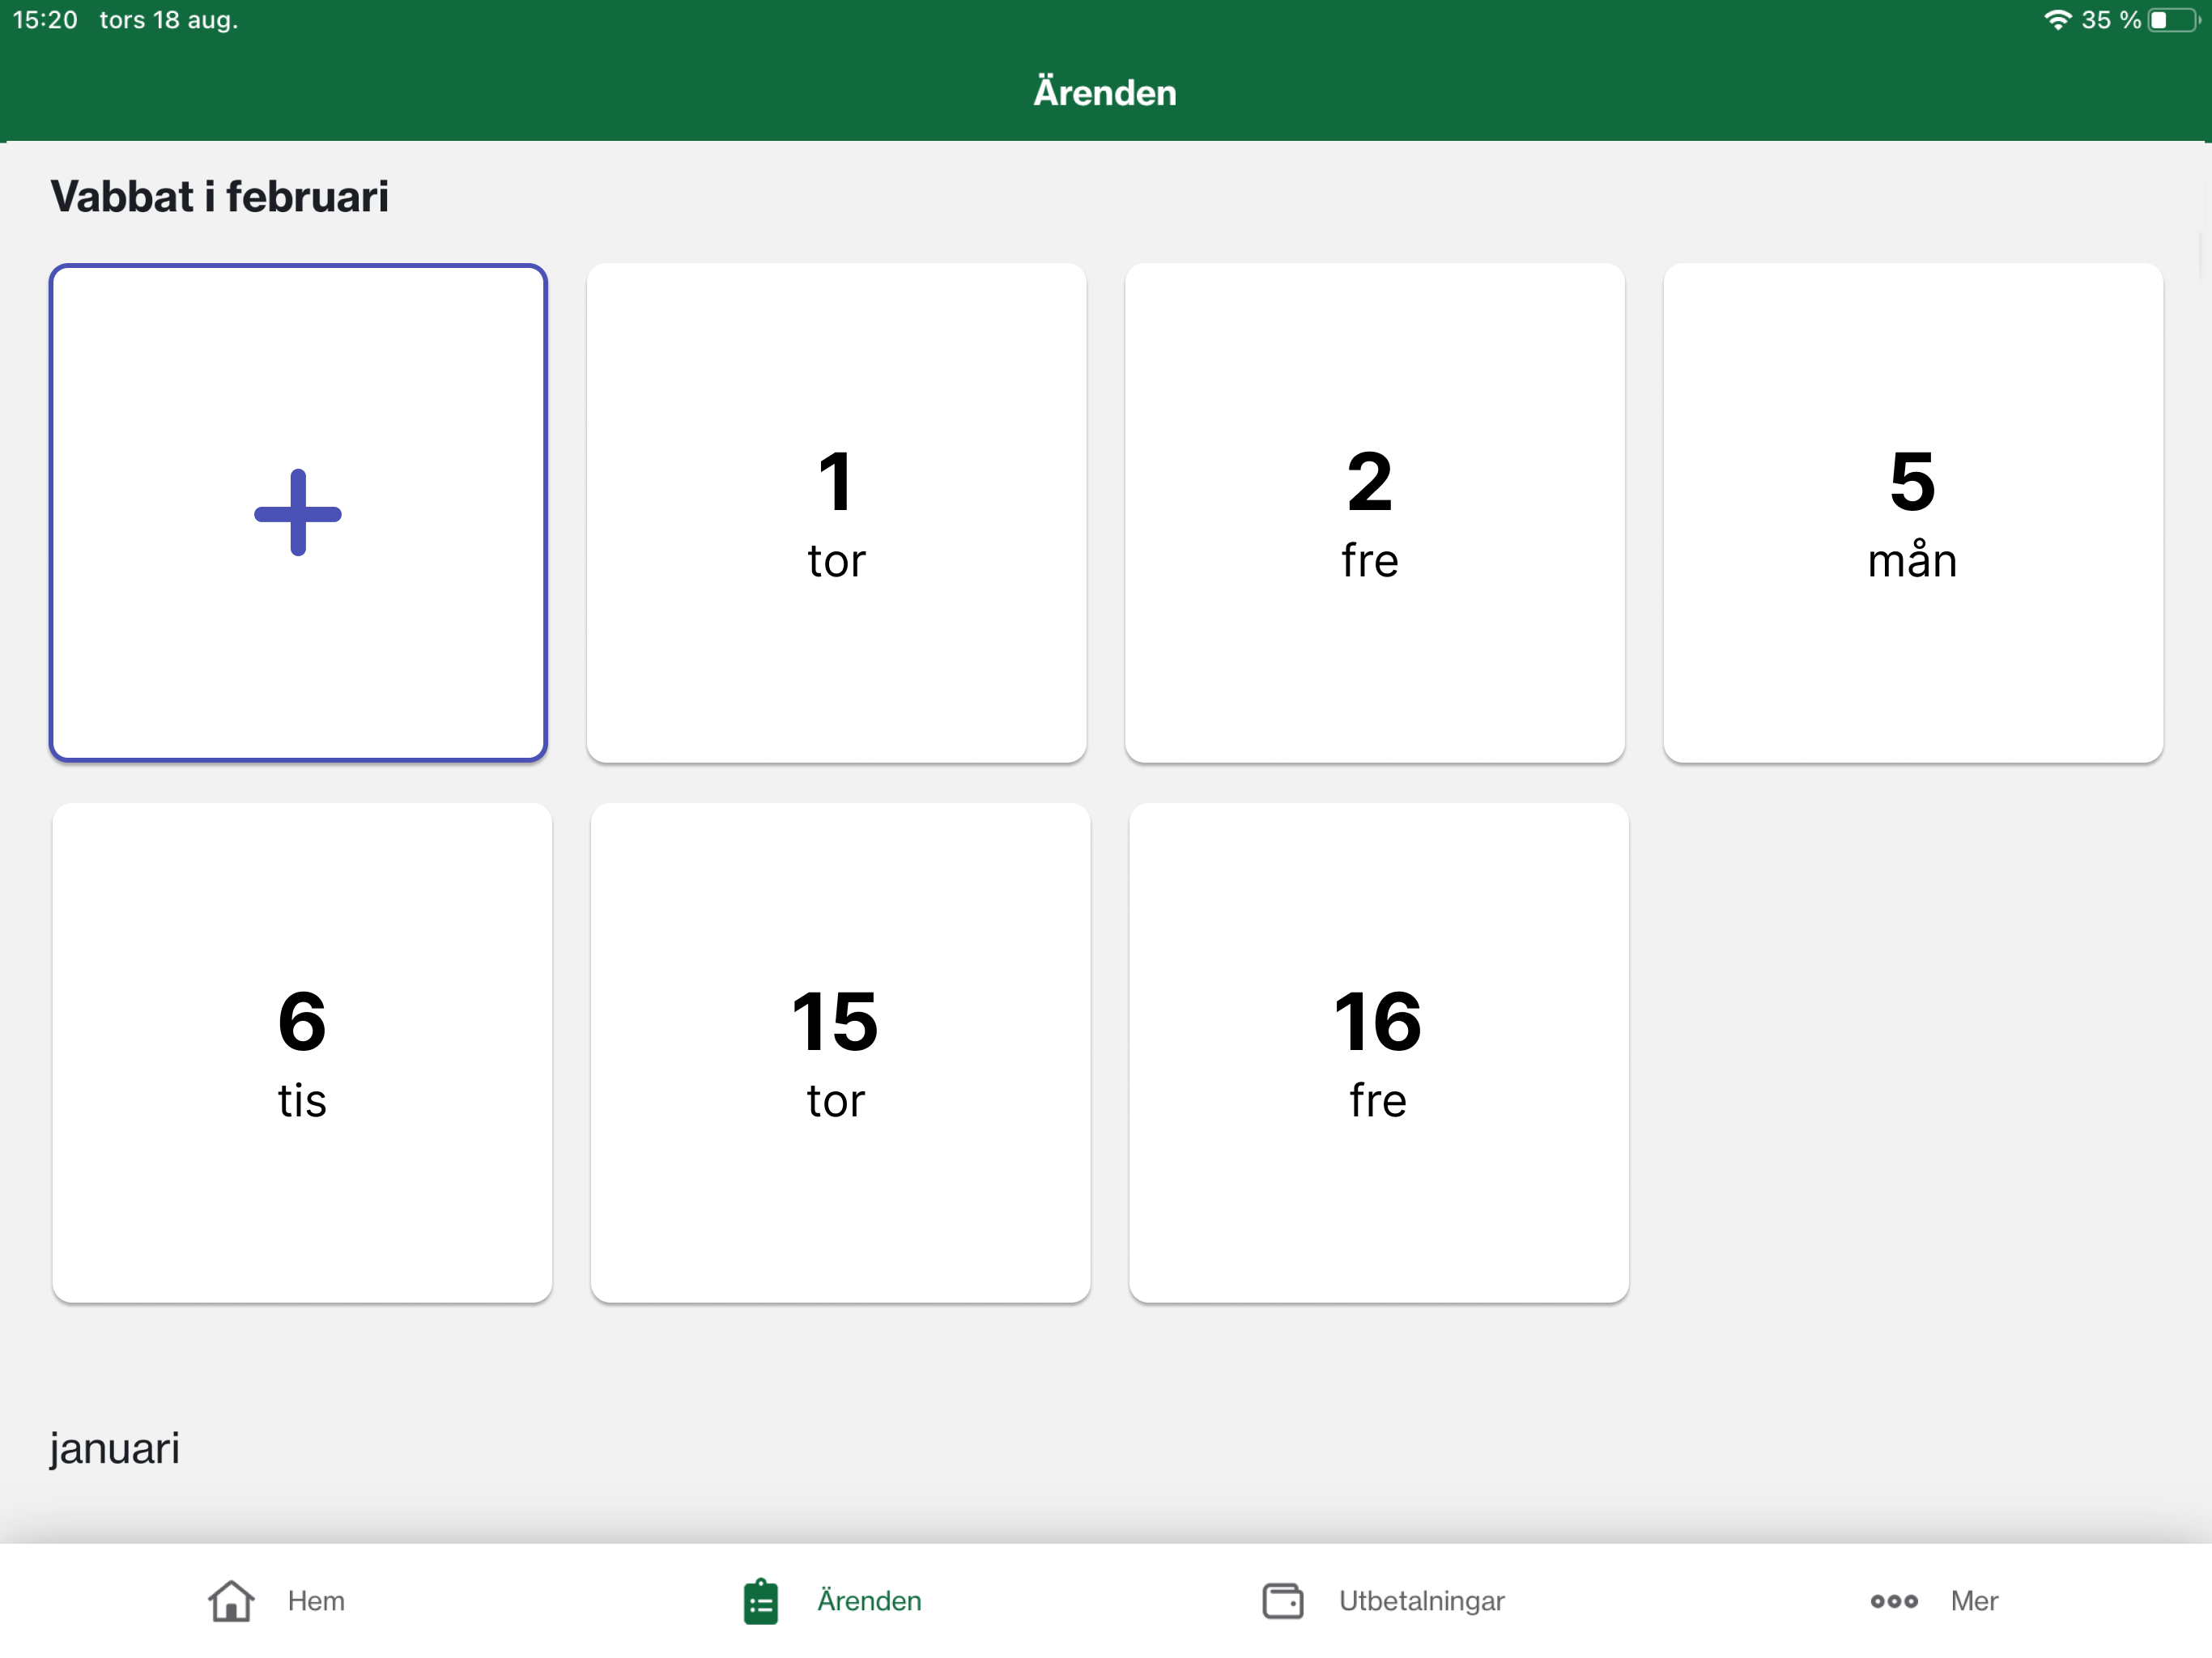Image resolution: width=2212 pixels, height=1658 pixels.
Task: Open the Utbetalningar tab label
Action: click(1421, 1600)
